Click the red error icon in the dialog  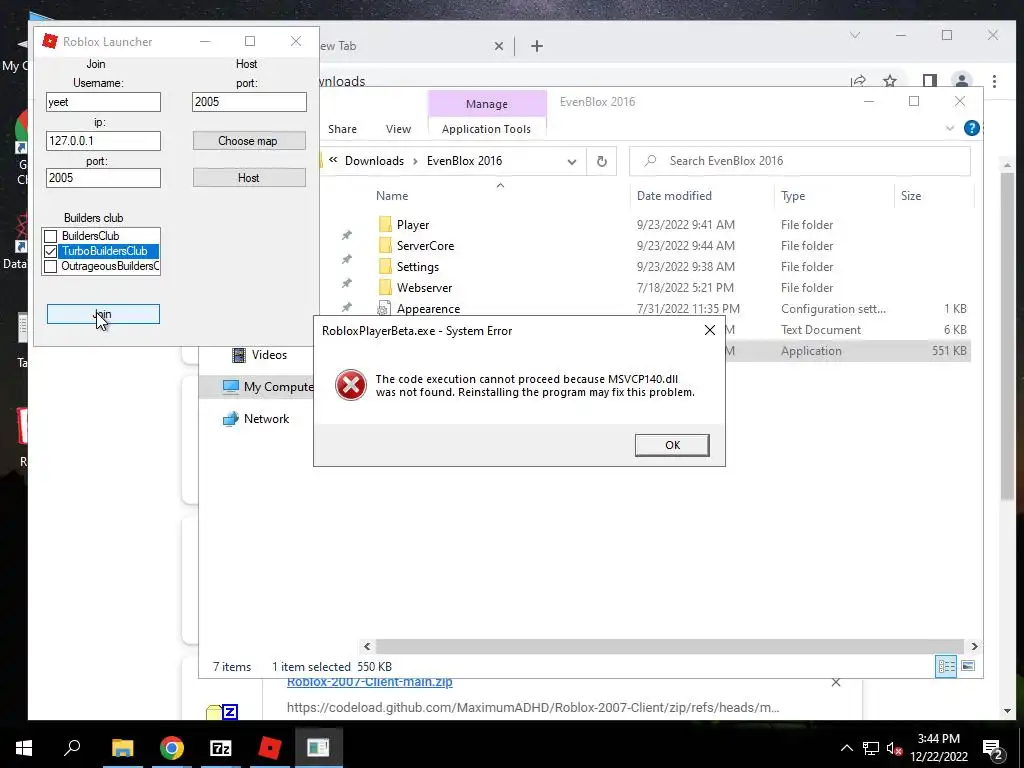pyautogui.click(x=351, y=385)
